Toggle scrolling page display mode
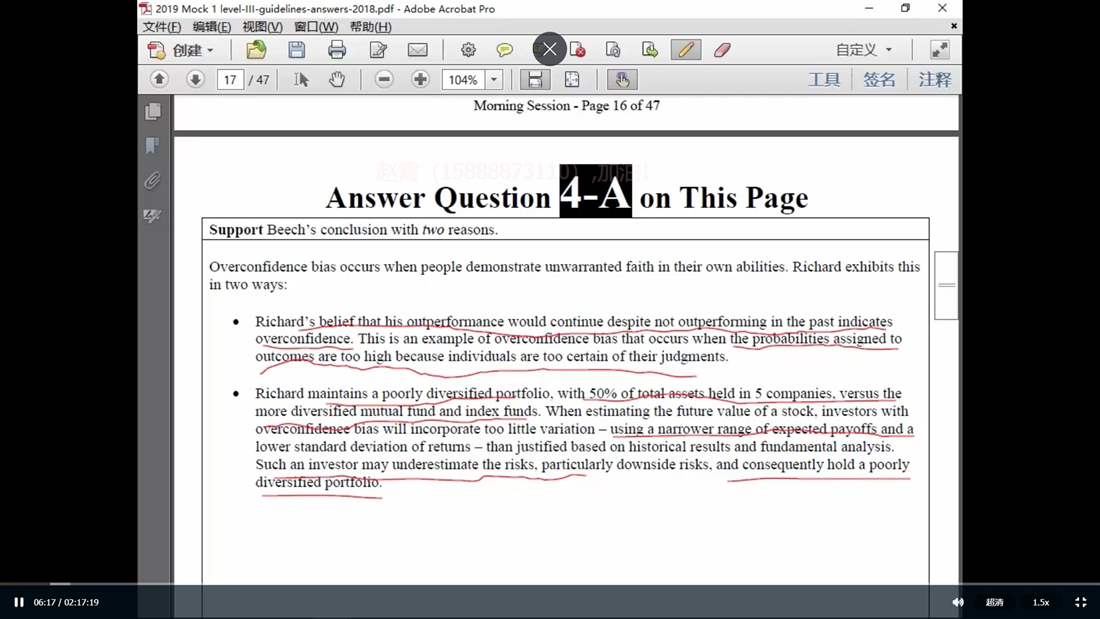 tap(535, 79)
